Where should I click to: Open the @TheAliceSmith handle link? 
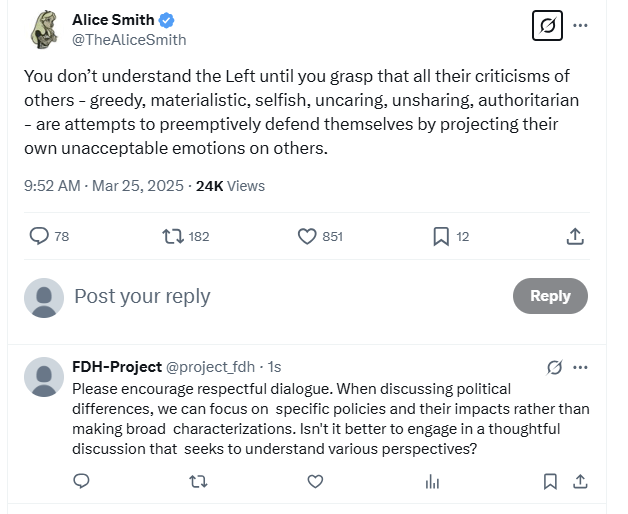pyautogui.click(x=129, y=40)
